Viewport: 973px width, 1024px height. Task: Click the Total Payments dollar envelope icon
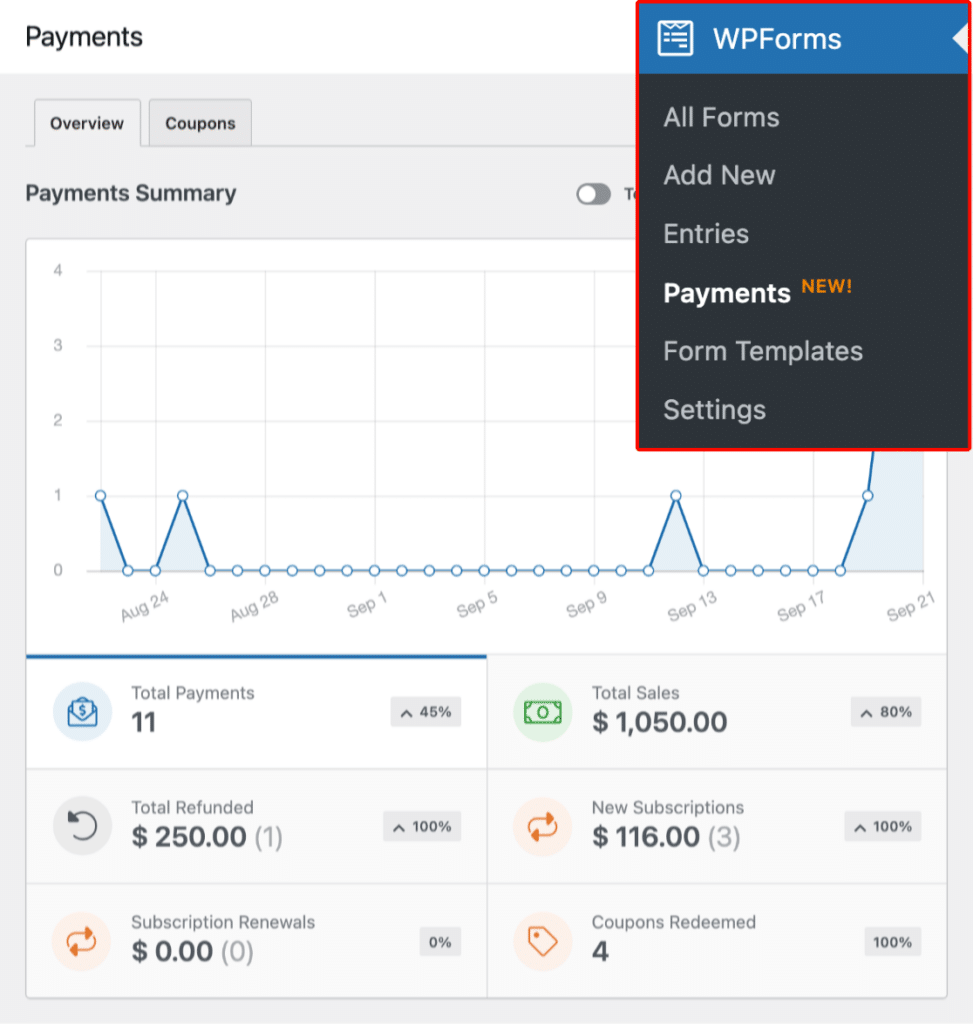pyautogui.click(x=82, y=712)
